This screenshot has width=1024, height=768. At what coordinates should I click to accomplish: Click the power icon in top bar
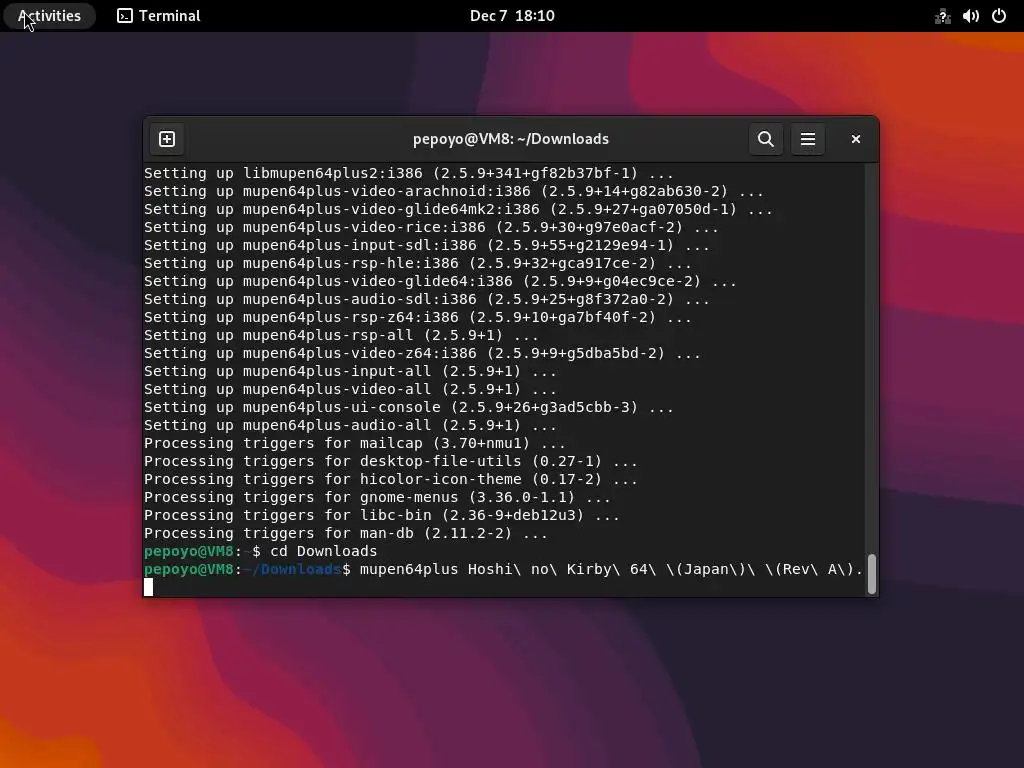tap(999, 16)
